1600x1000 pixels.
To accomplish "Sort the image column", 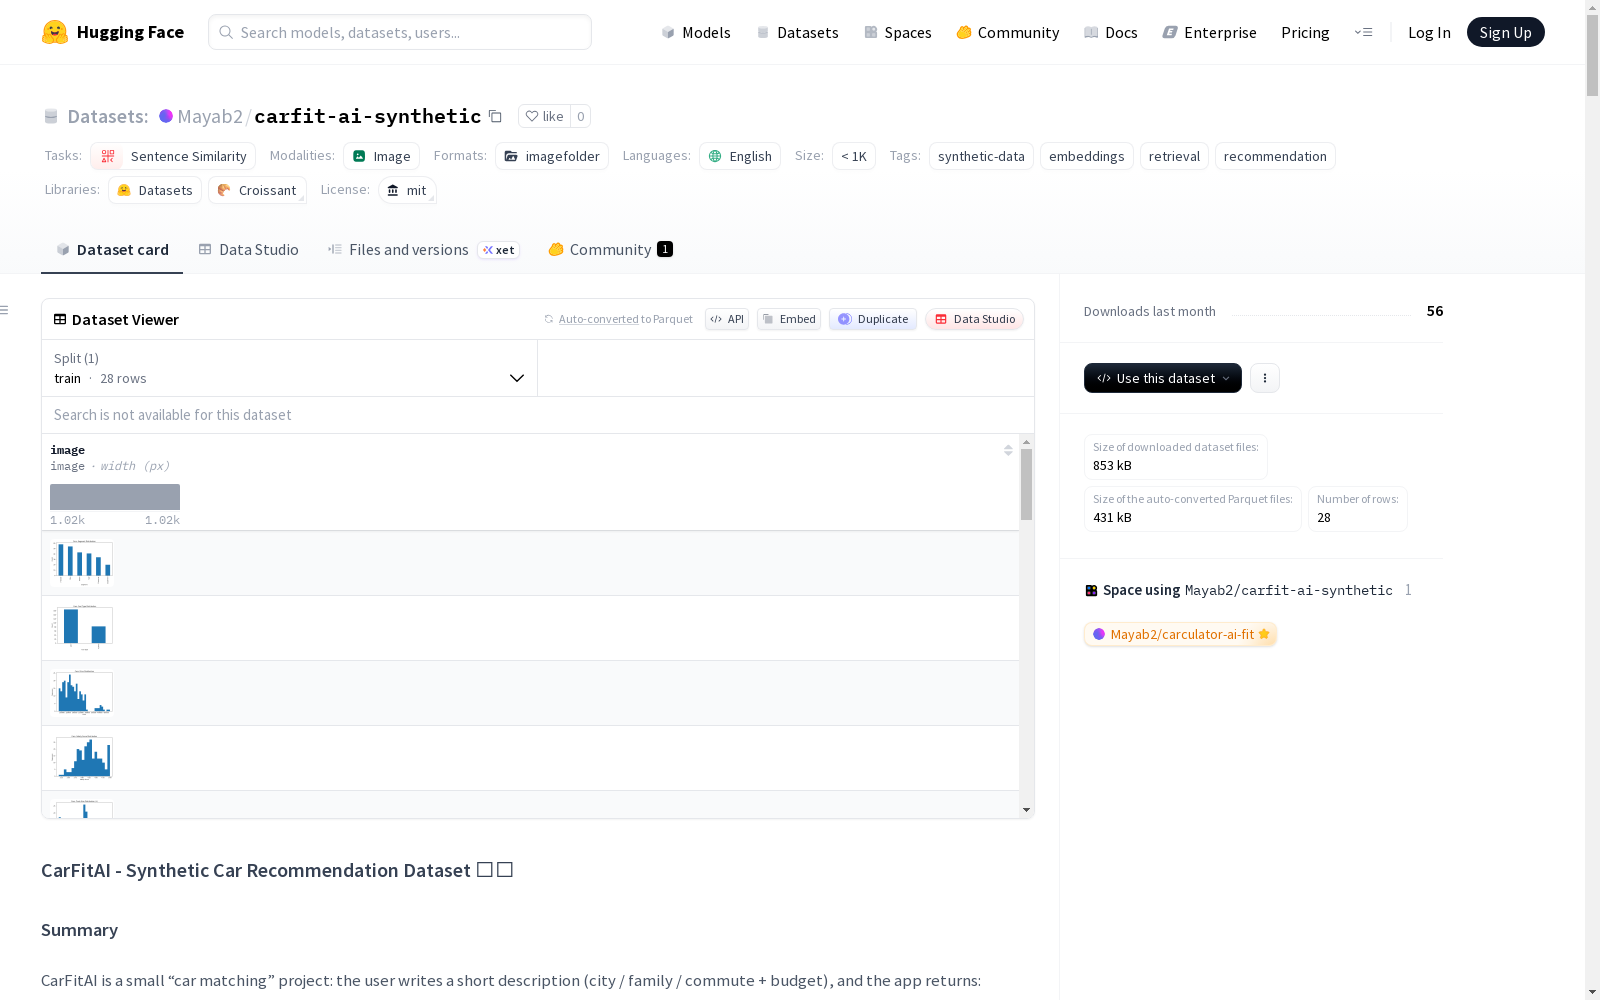I will point(1008,450).
